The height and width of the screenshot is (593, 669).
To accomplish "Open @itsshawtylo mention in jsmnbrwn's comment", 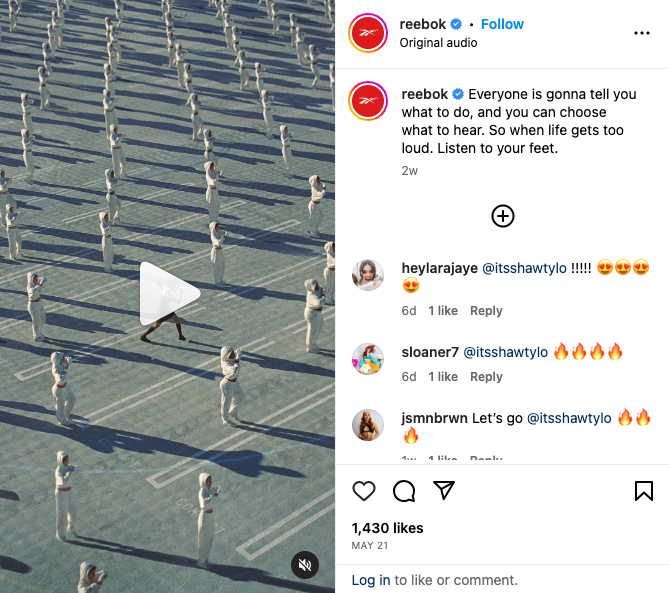I will click(569, 418).
